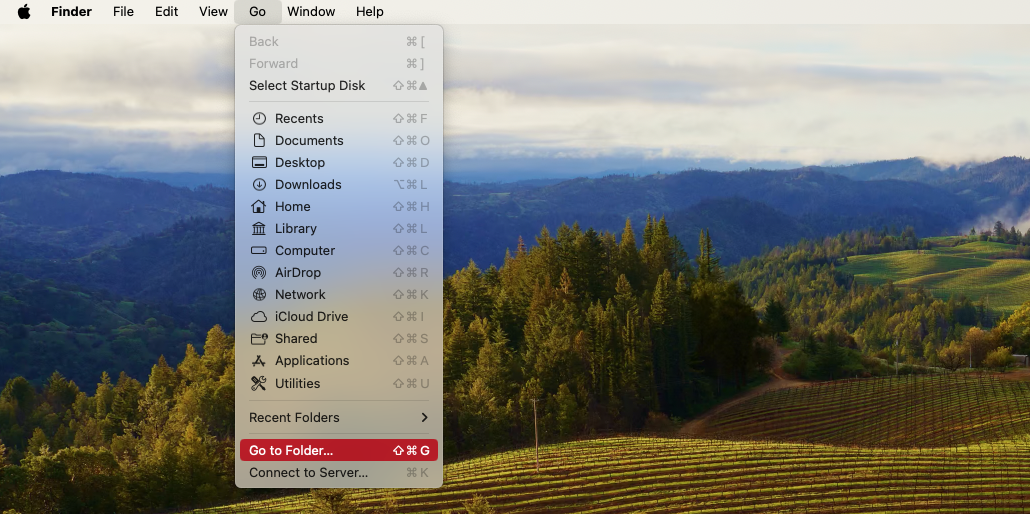
Task: Click the Network globe icon
Action: tap(259, 294)
